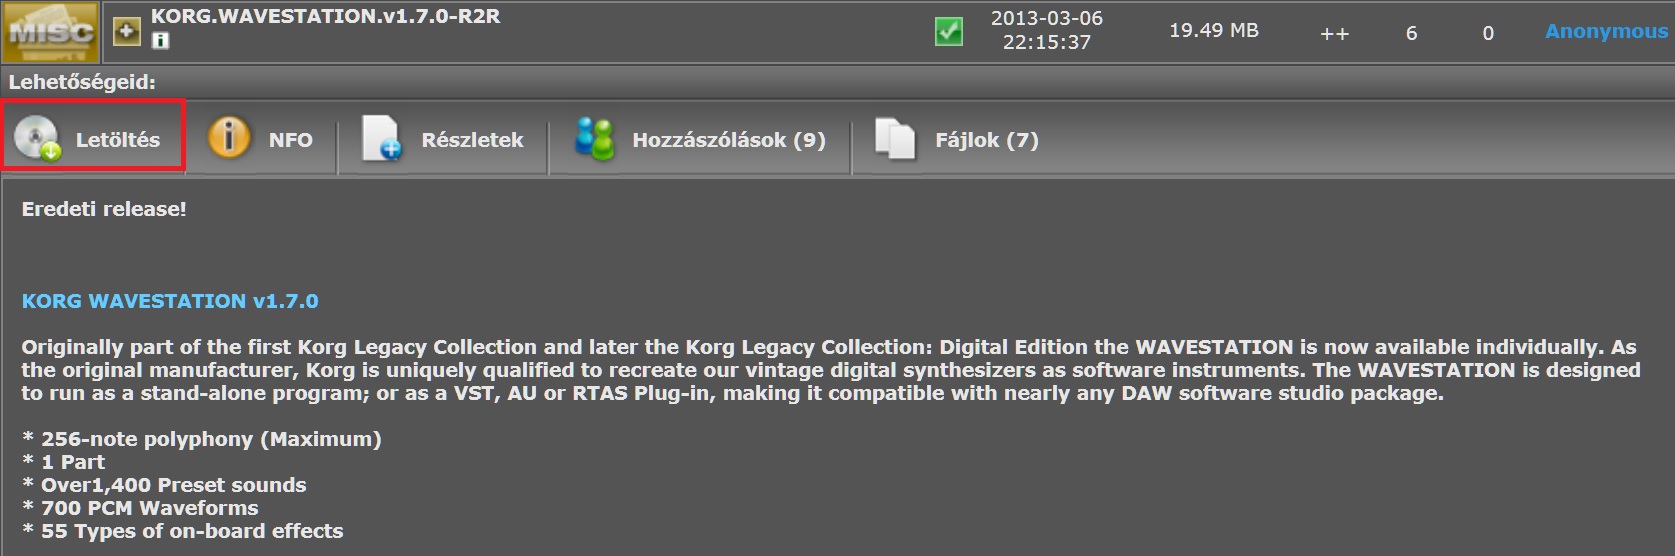The height and width of the screenshot is (556, 1675).
Task: Click the orange NFO info icon
Action: click(229, 136)
